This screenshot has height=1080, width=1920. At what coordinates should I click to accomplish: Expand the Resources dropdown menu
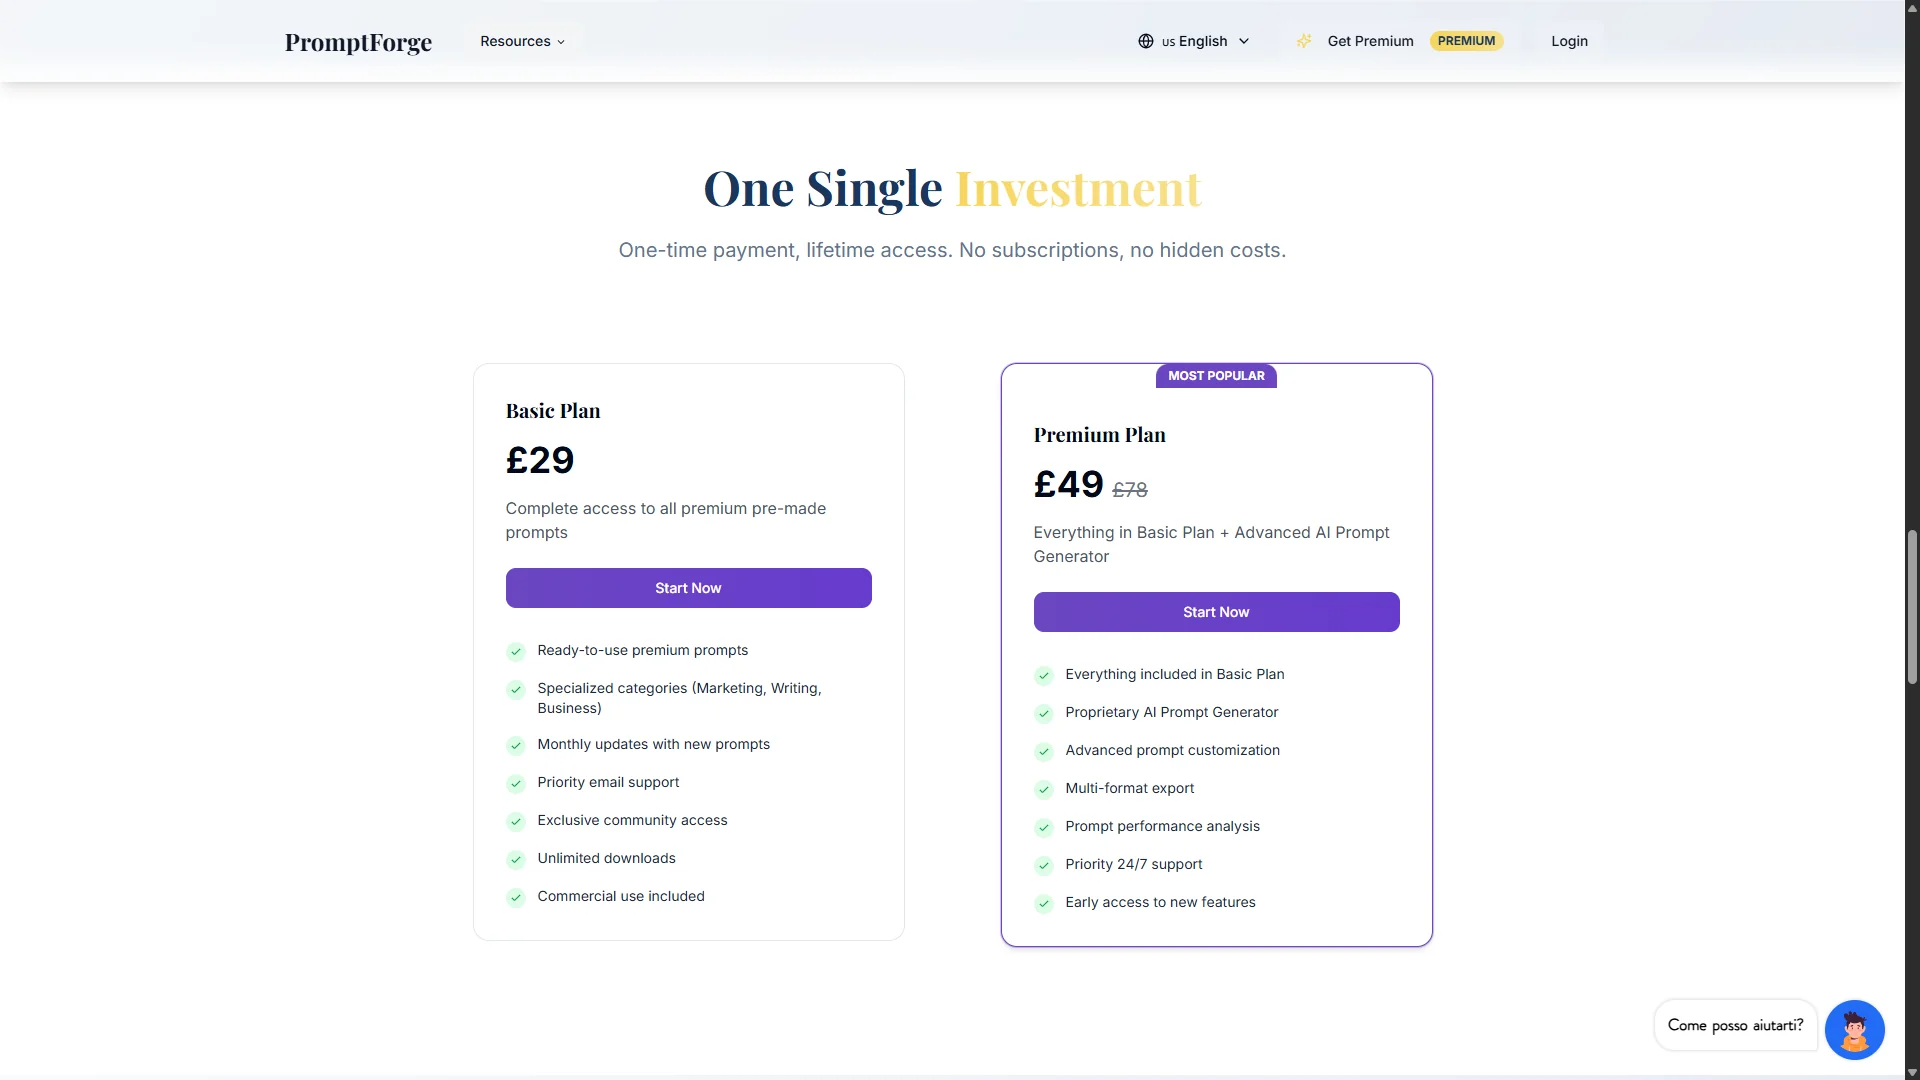(522, 41)
